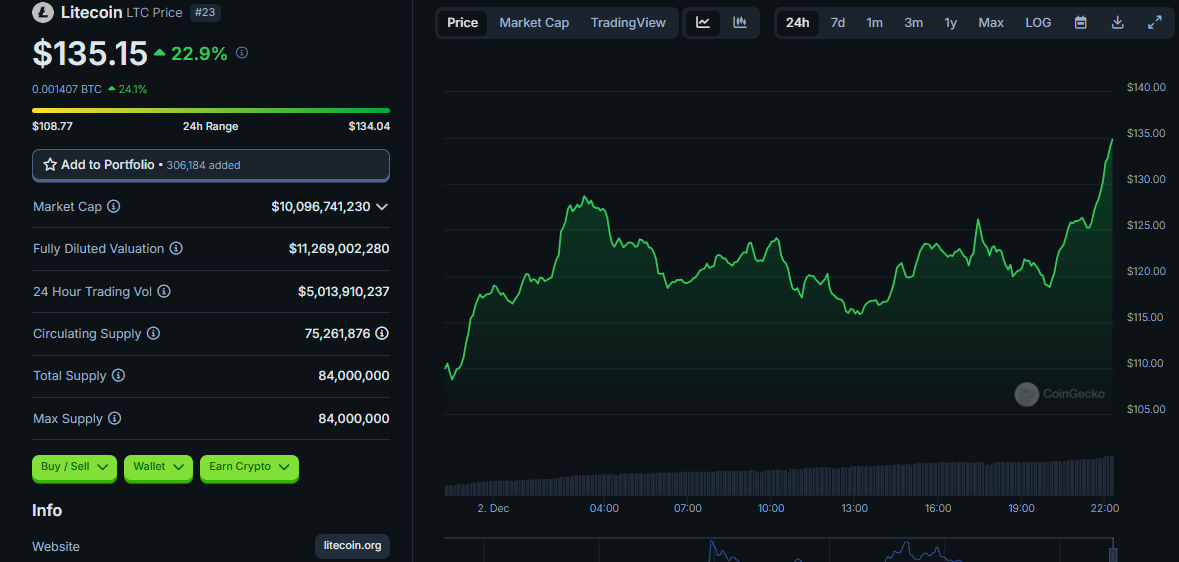1179x562 pixels.
Task: Click info icon beside 75,261,876 value
Action: click(382, 333)
